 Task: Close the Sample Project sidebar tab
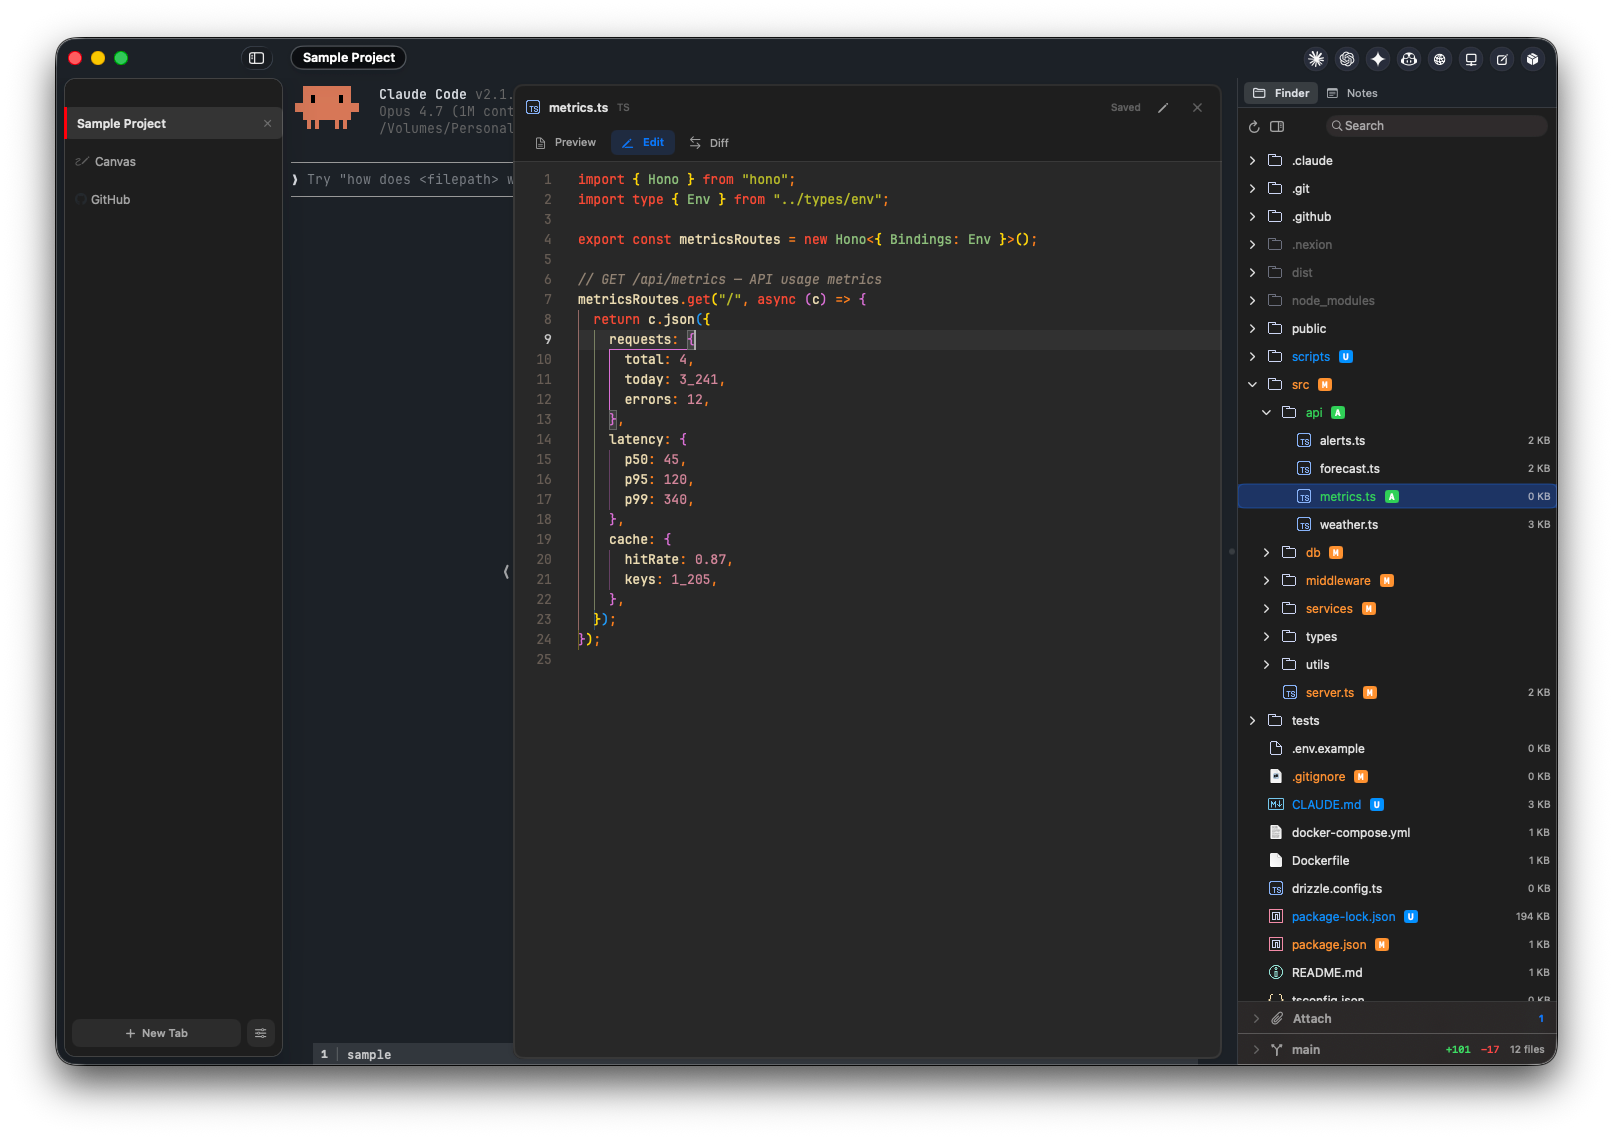[268, 124]
